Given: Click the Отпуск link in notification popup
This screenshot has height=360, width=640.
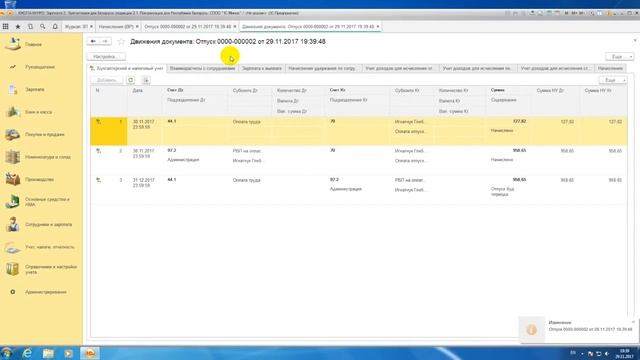Looking at the screenshot, I should pyautogui.click(x=590, y=329).
